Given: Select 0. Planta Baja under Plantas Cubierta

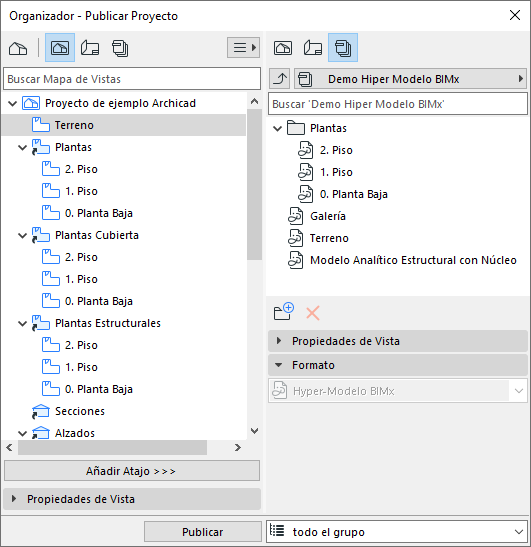Looking at the screenshot, I should pyautogui.click(x=99, y=301).
